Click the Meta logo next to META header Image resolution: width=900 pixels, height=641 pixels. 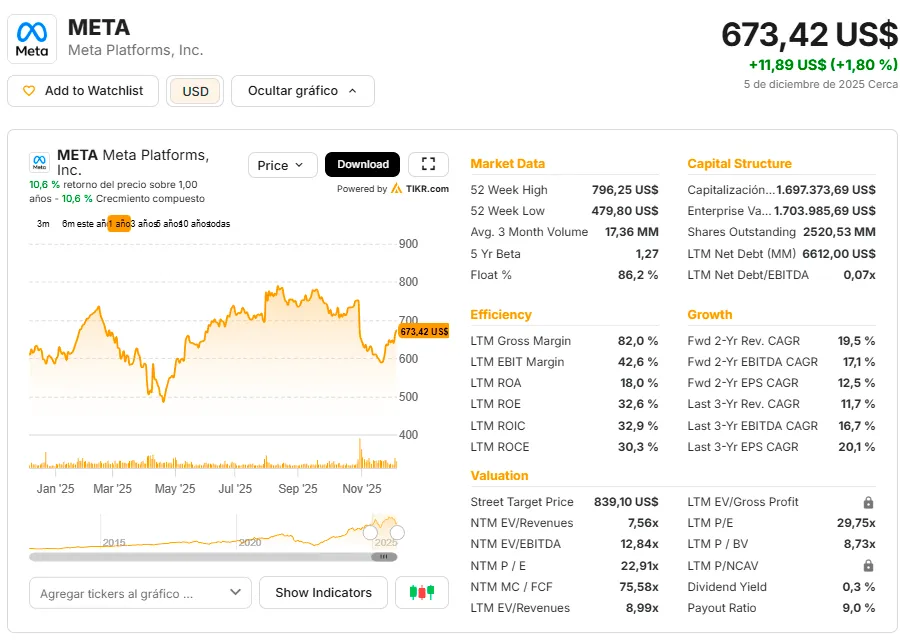click(32, 39)
